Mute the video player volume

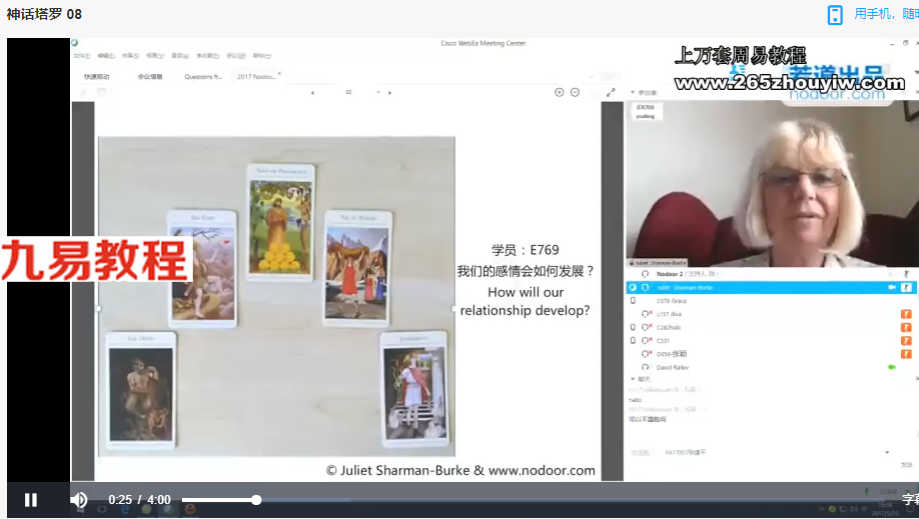click(79, 500)
